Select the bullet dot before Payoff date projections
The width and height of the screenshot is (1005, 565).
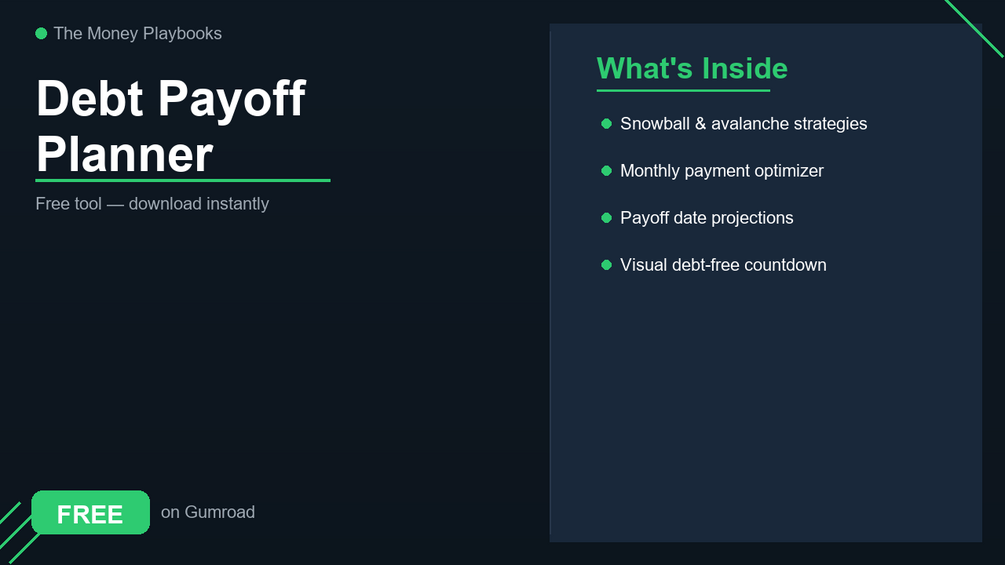606,218
